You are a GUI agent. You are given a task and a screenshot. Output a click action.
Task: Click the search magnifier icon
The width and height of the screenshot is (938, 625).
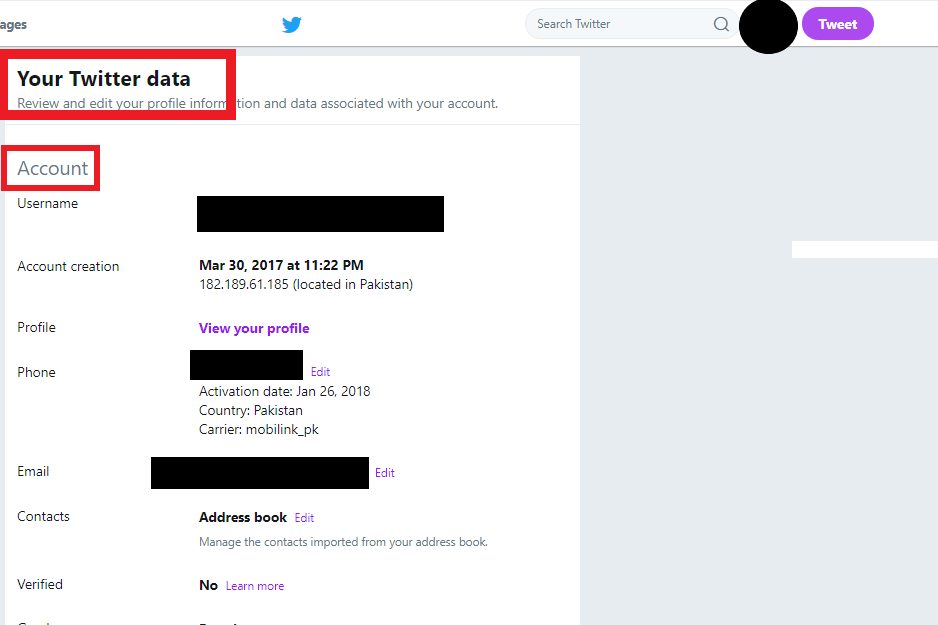(721, 25)
